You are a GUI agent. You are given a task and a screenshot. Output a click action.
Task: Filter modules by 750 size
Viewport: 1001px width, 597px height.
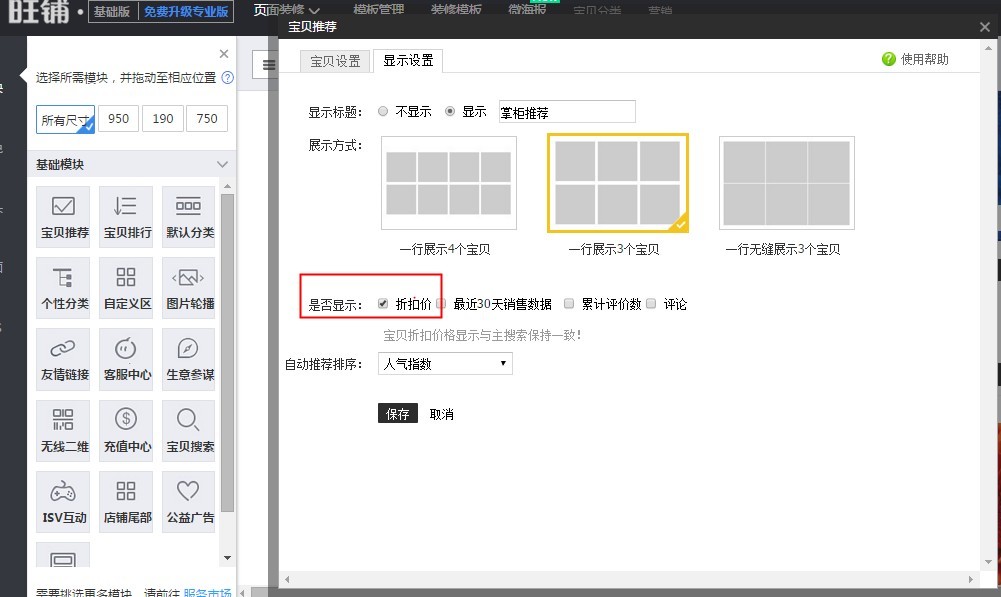pos(207,119)
